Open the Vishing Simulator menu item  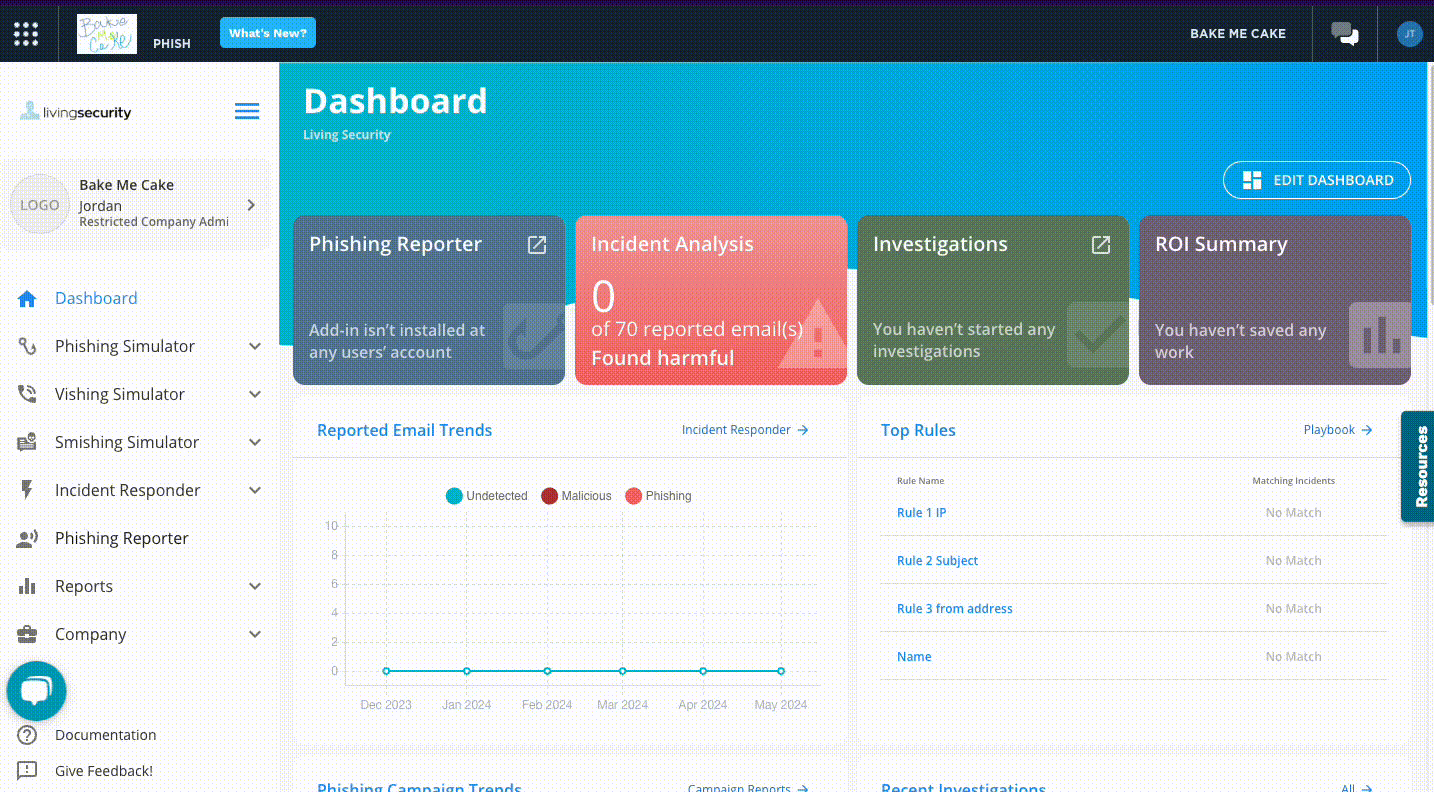pyautogui.click(x=120, y=394)
